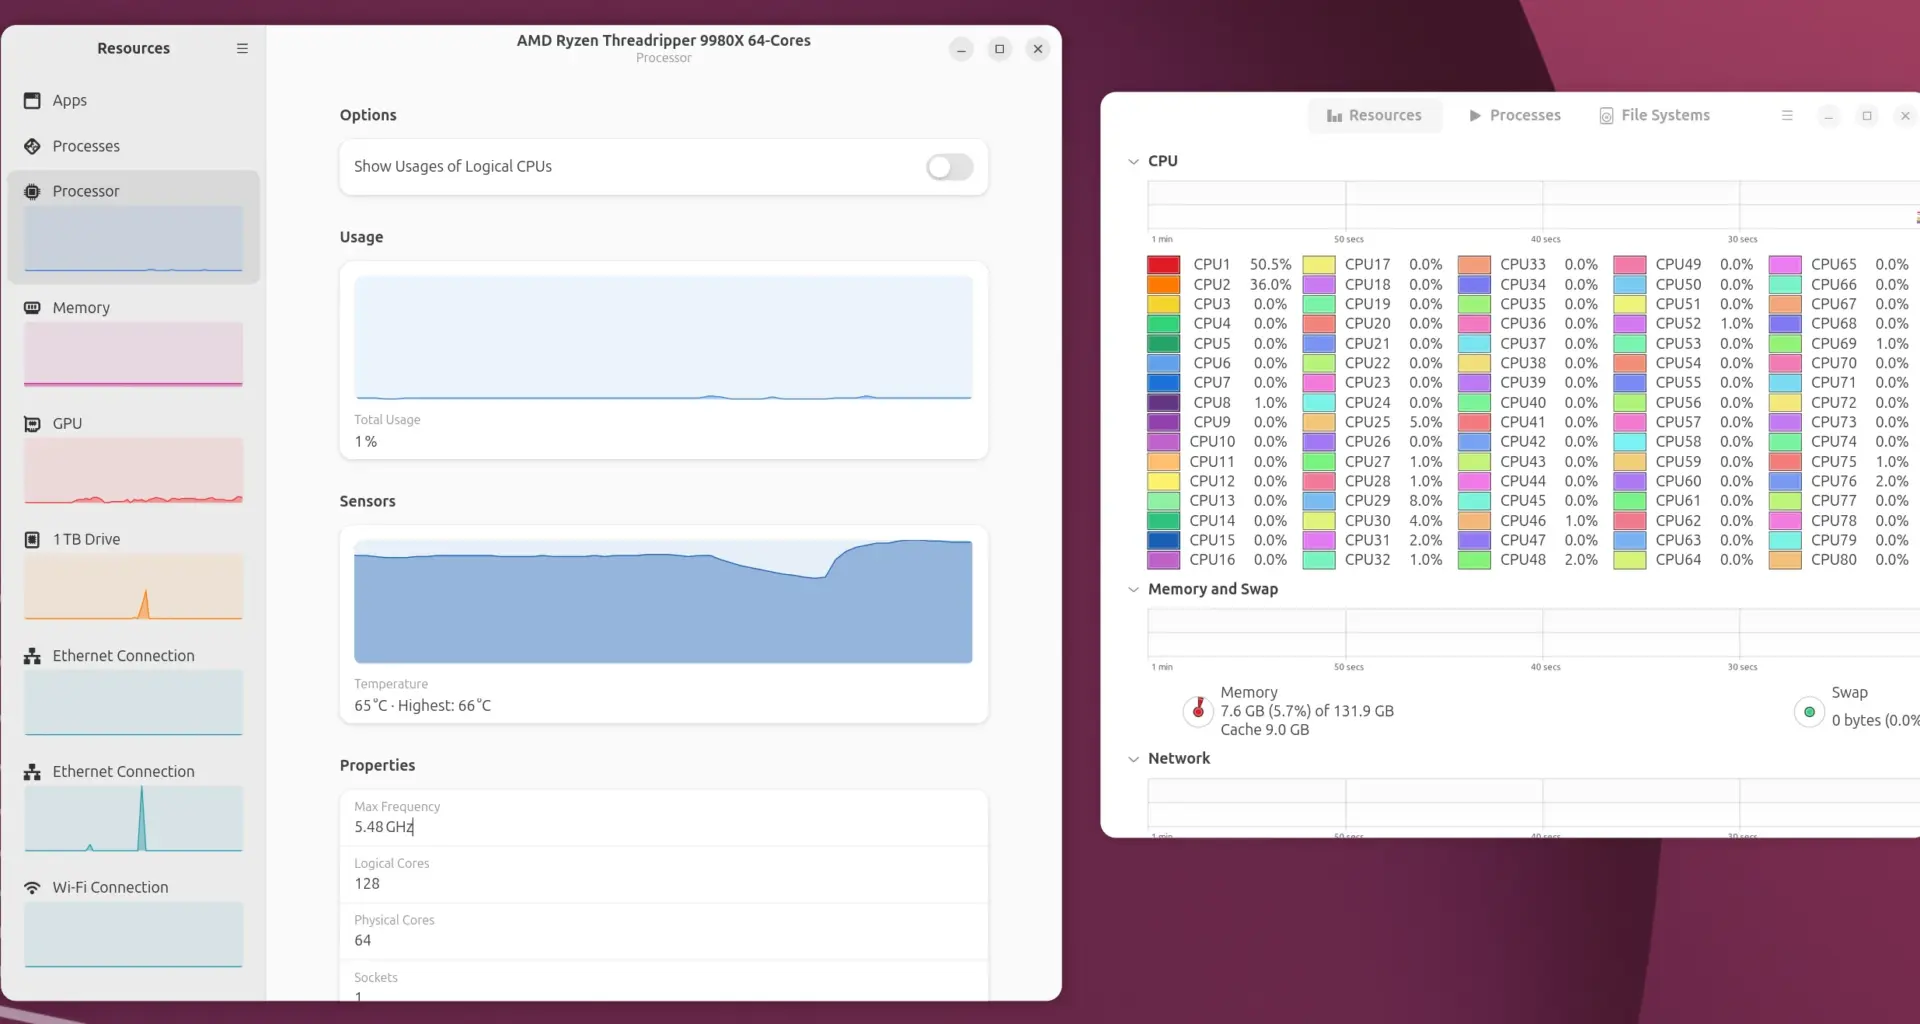Click Resources tab icon in System Monitor

(x=1334, y=116)
